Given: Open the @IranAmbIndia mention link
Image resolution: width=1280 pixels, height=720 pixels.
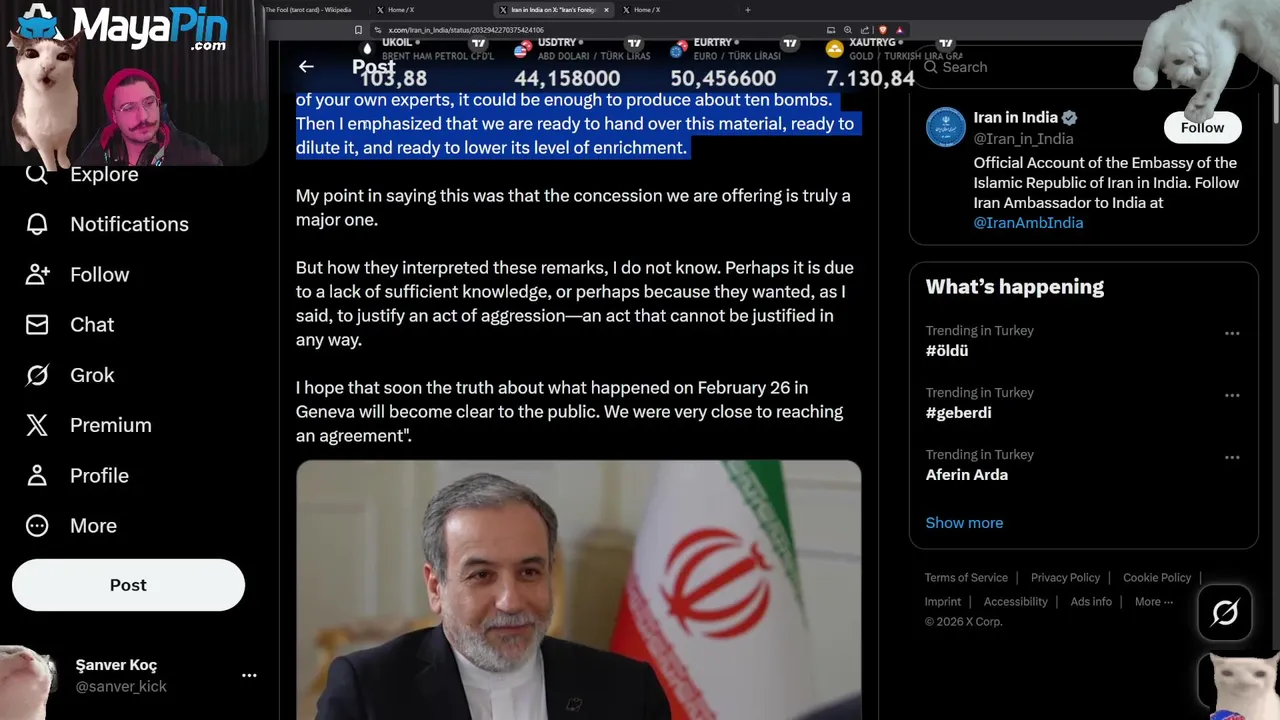Looking at the screenshot, I should coord(1028,223).
